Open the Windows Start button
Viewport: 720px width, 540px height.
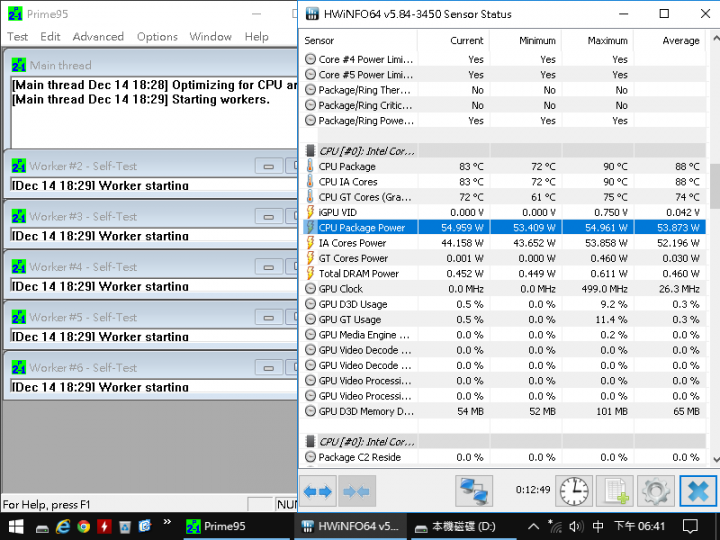pyautogui.click(x=16, y=527)
